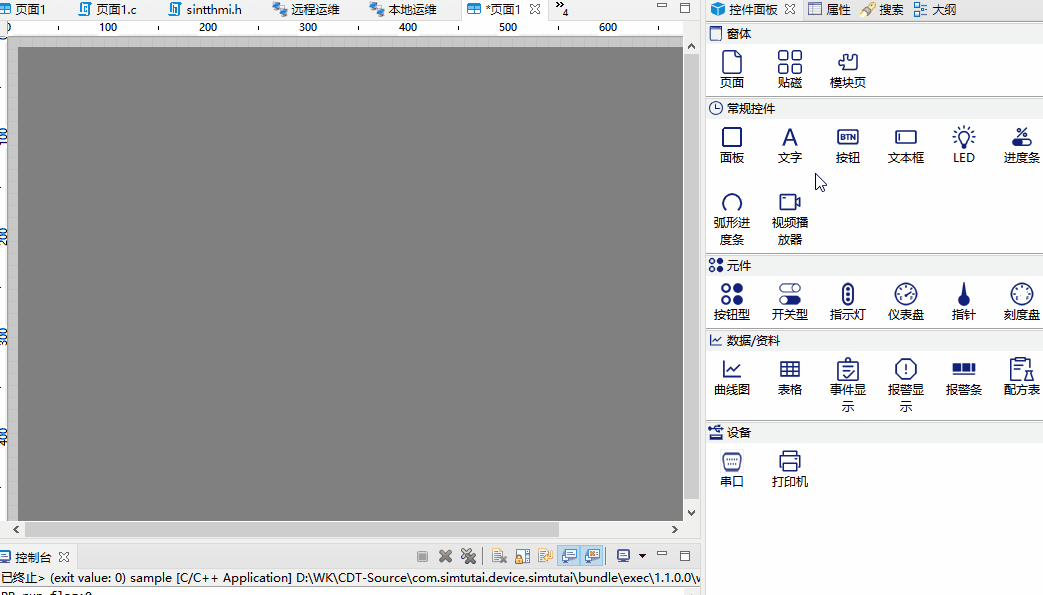The image size is (1043, 595).
Task: Click the canvas horizontal scrollbar
Action: tap(292, 529)
